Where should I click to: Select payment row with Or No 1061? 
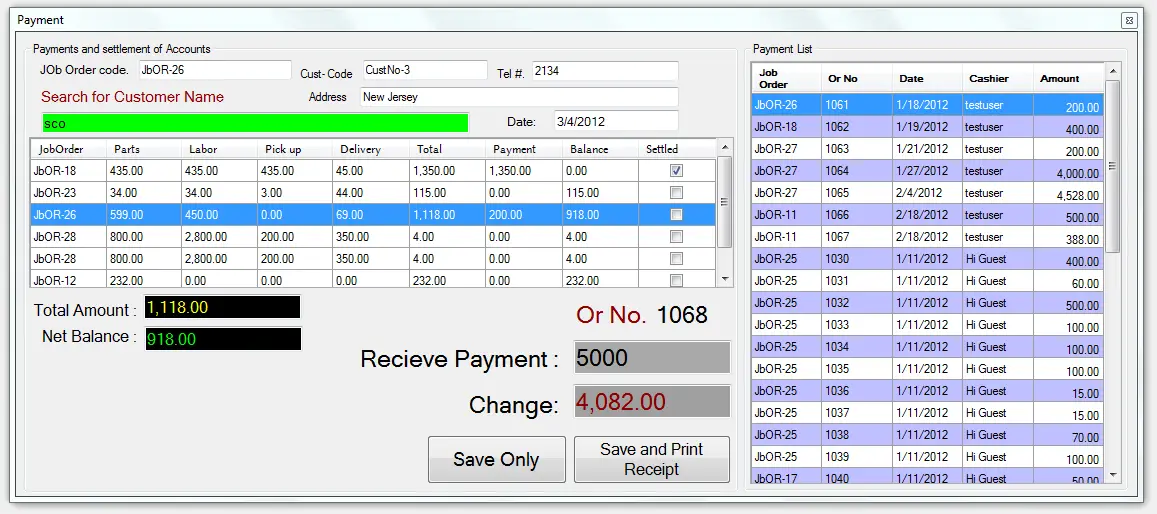tap(928, 105)
